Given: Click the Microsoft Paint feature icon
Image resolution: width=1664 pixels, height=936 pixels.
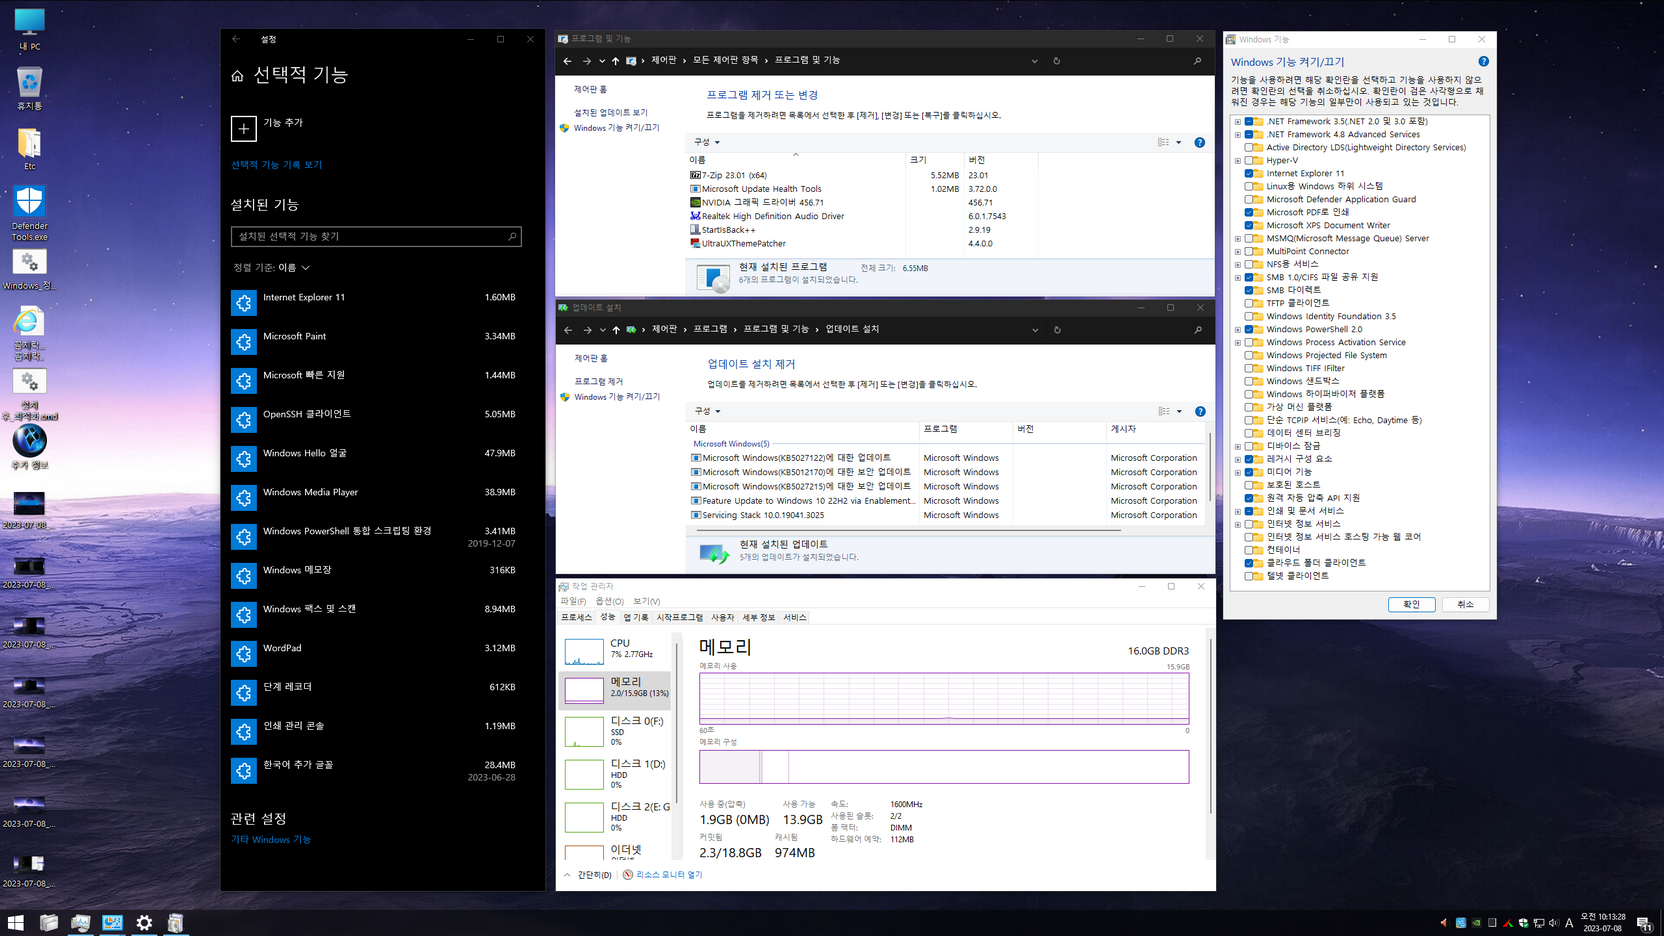Looking at the screenshot, I should (x=243, y=342).
